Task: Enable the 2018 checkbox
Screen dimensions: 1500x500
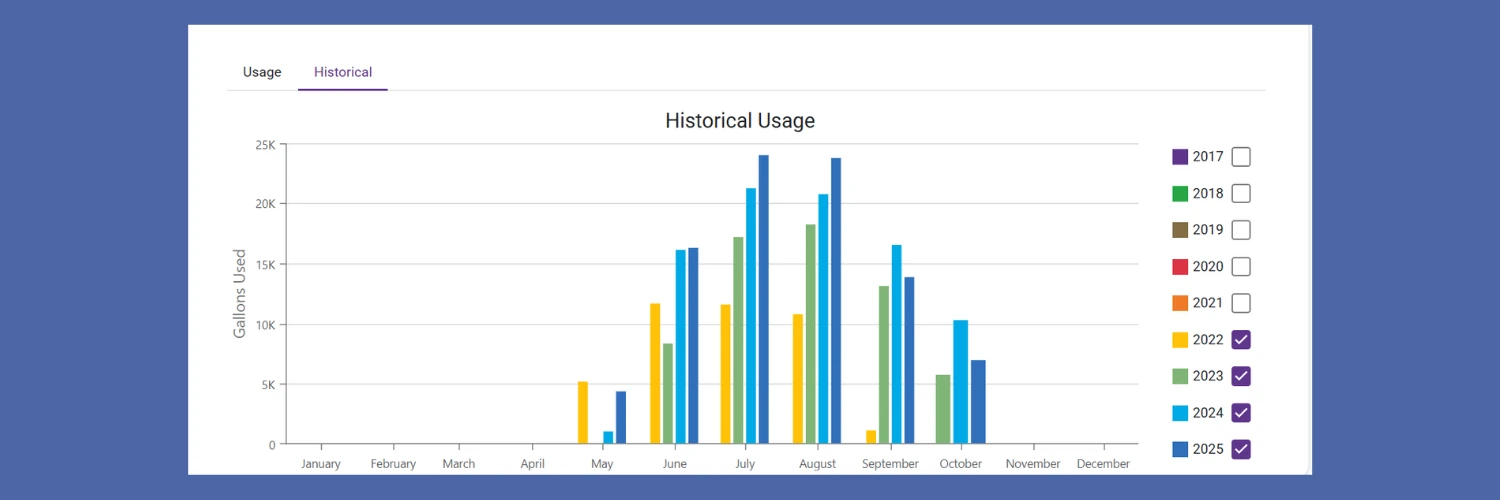Action: coord(1241,193)
